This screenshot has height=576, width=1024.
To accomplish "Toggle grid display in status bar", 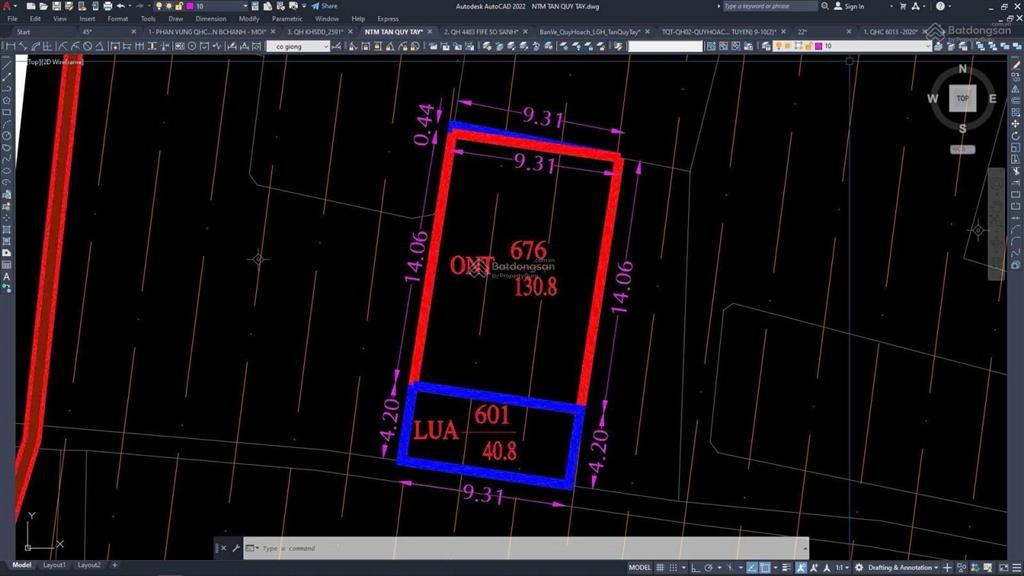I will pyautogui.click(x=660, y=568).
